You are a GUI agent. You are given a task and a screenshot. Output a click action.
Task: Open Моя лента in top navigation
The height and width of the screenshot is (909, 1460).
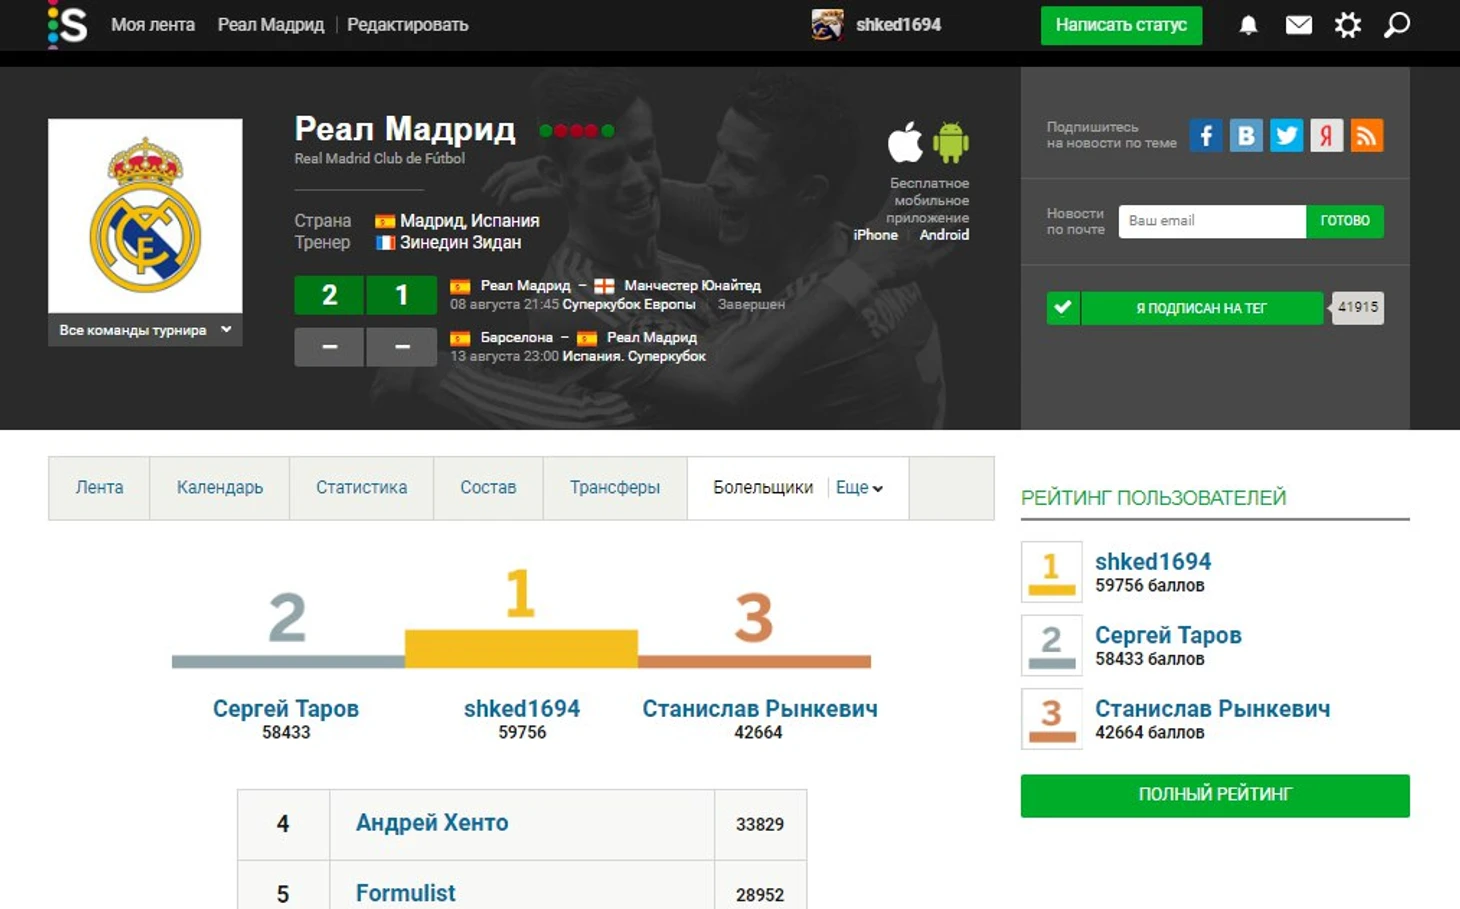tap(153, 25)
